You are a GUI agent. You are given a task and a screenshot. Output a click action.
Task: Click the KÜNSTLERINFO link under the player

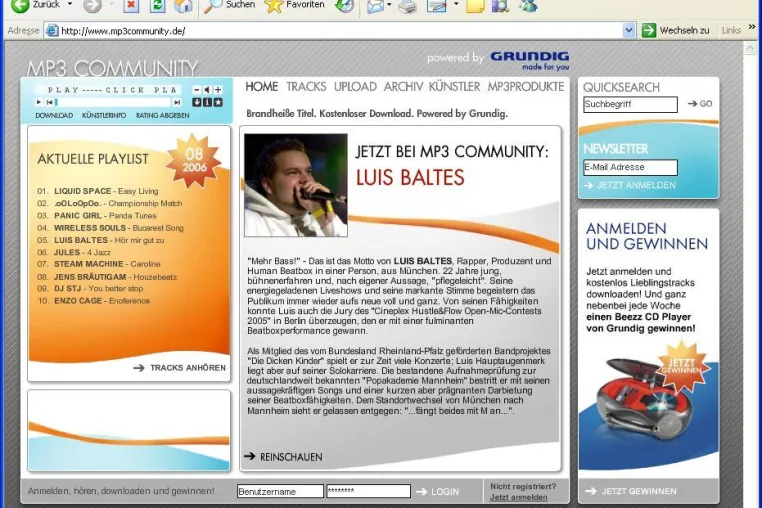[x=104, y=116]
